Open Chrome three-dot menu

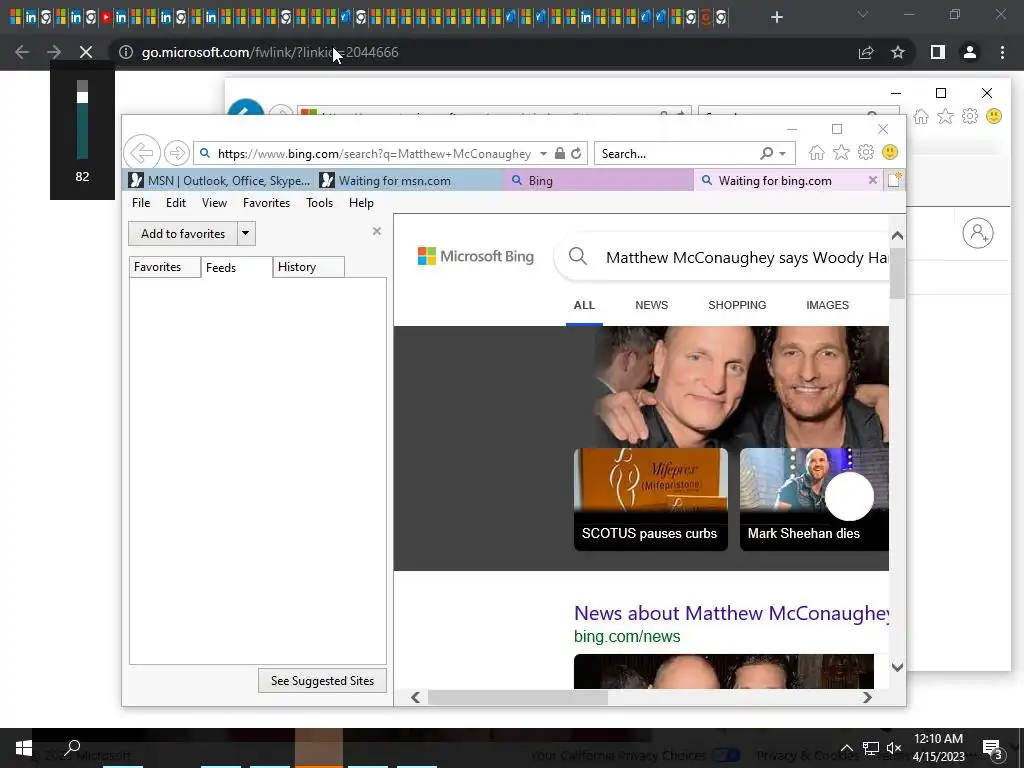[x=1002, y=52]
